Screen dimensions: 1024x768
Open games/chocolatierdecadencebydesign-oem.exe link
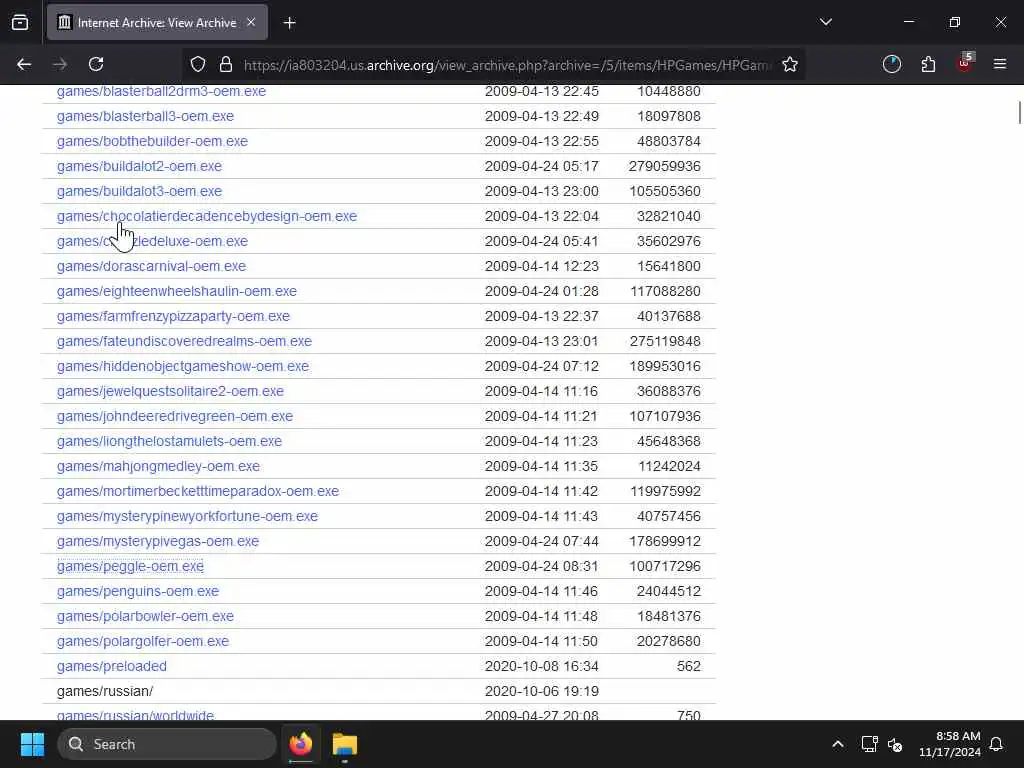click(206, 216)
